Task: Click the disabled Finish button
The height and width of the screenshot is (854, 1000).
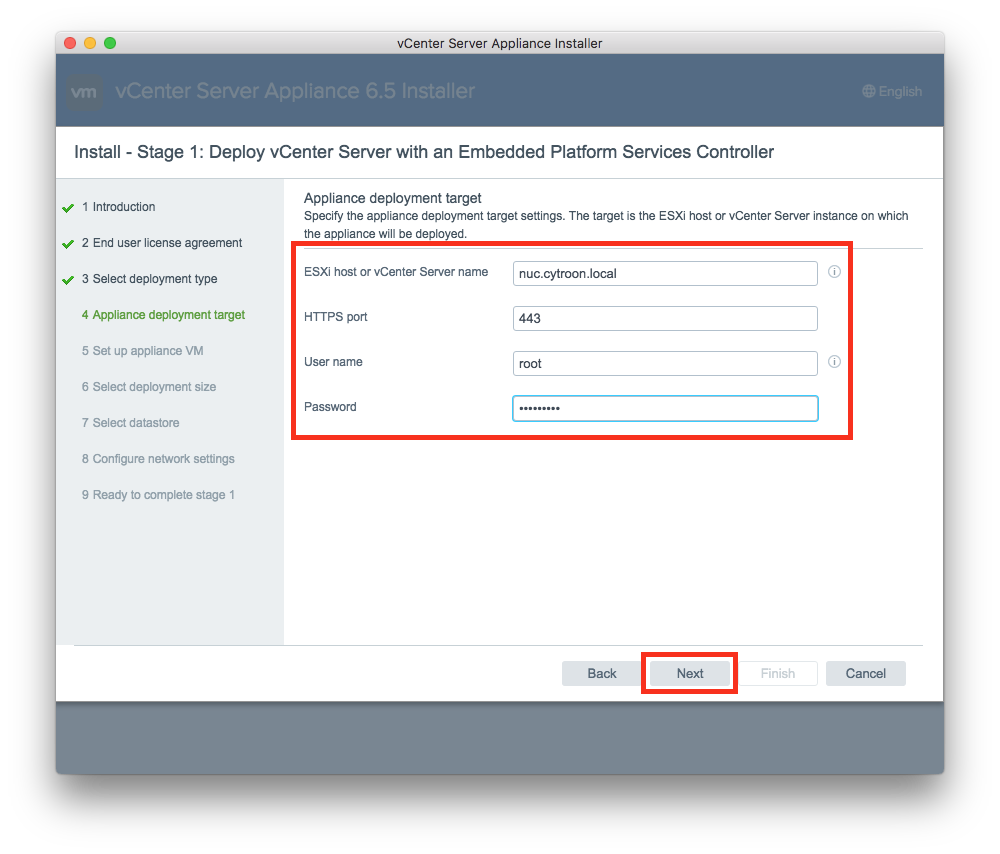Action: [x=777, y=674]
